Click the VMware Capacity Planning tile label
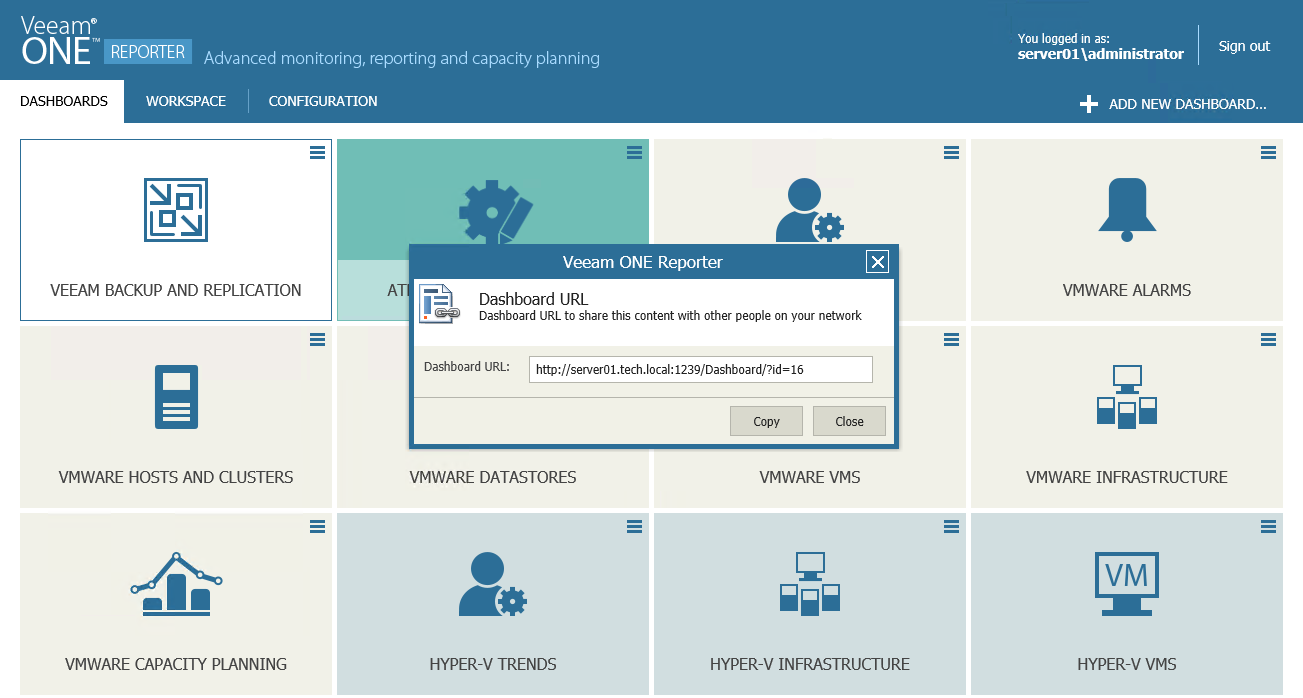Image resolution: width=1303 pixels, height=698 pixels. (176, 664)
